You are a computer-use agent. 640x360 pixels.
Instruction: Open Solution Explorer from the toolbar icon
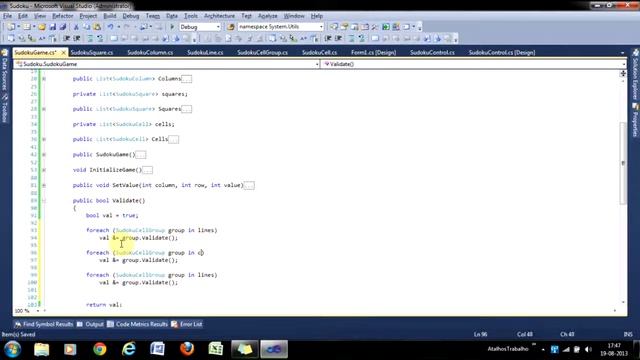click(334, 27)
